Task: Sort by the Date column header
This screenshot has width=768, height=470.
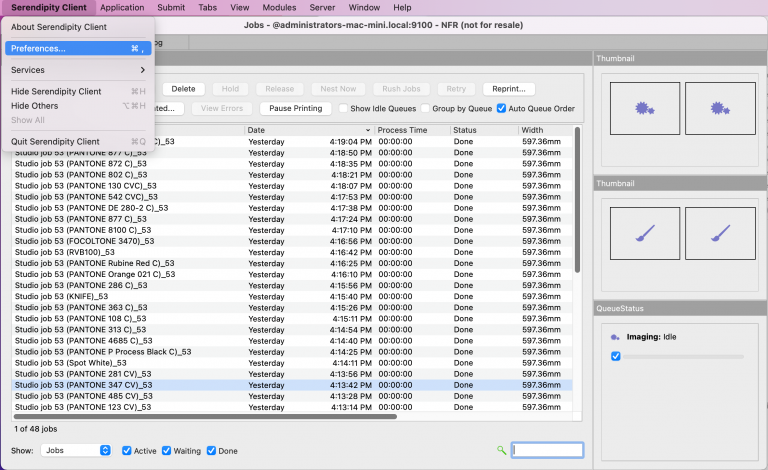Action: click(x=309, y=130)
